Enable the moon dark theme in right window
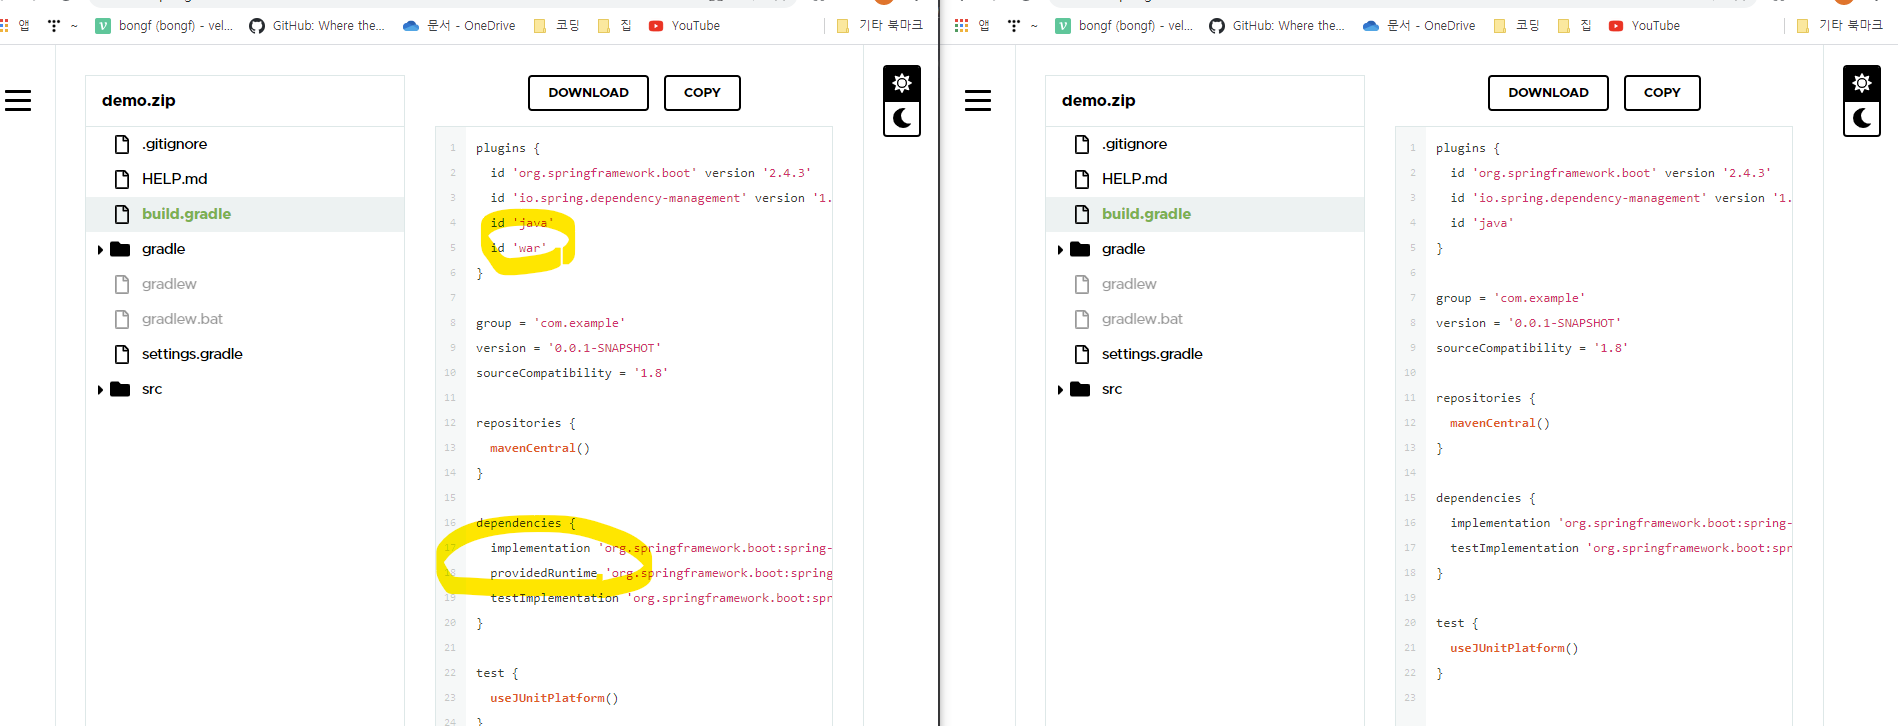This screenshot has width=1898, height=726. pyautogui.click(x=1862, y=119)
